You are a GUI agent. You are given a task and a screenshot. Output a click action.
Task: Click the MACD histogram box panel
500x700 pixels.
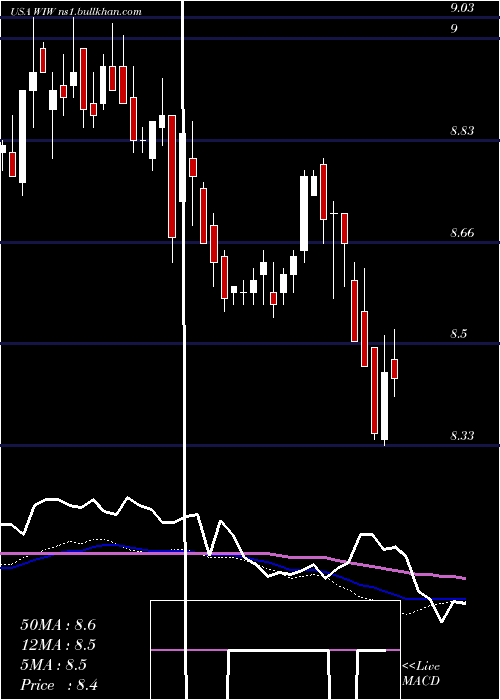pos(275,650)
